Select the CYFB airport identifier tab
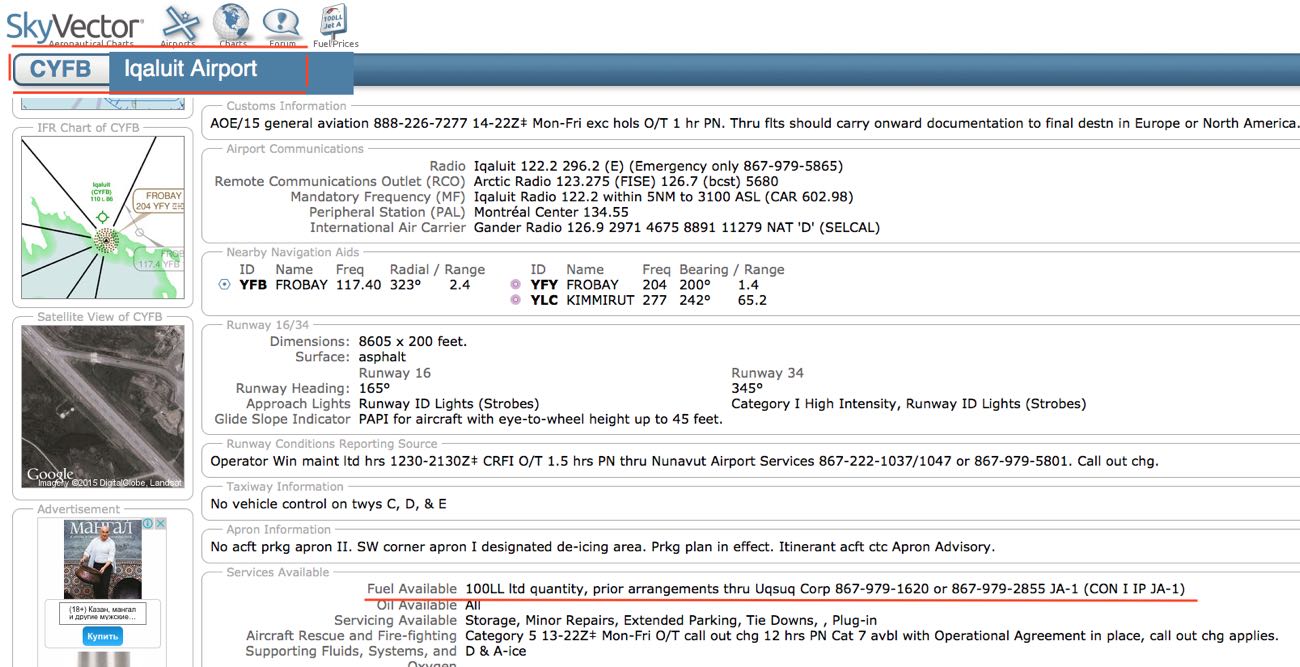The image size is (1300, 667). (60, 69)
